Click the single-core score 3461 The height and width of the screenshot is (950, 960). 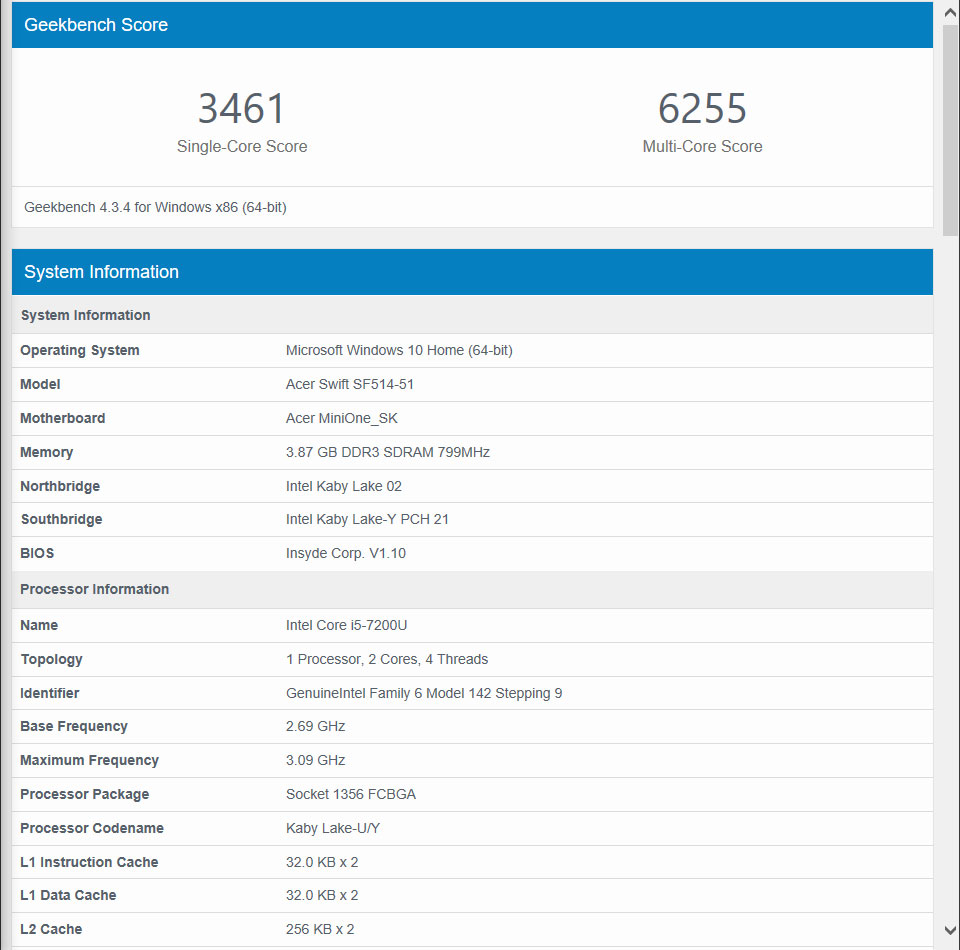(242, 108)
